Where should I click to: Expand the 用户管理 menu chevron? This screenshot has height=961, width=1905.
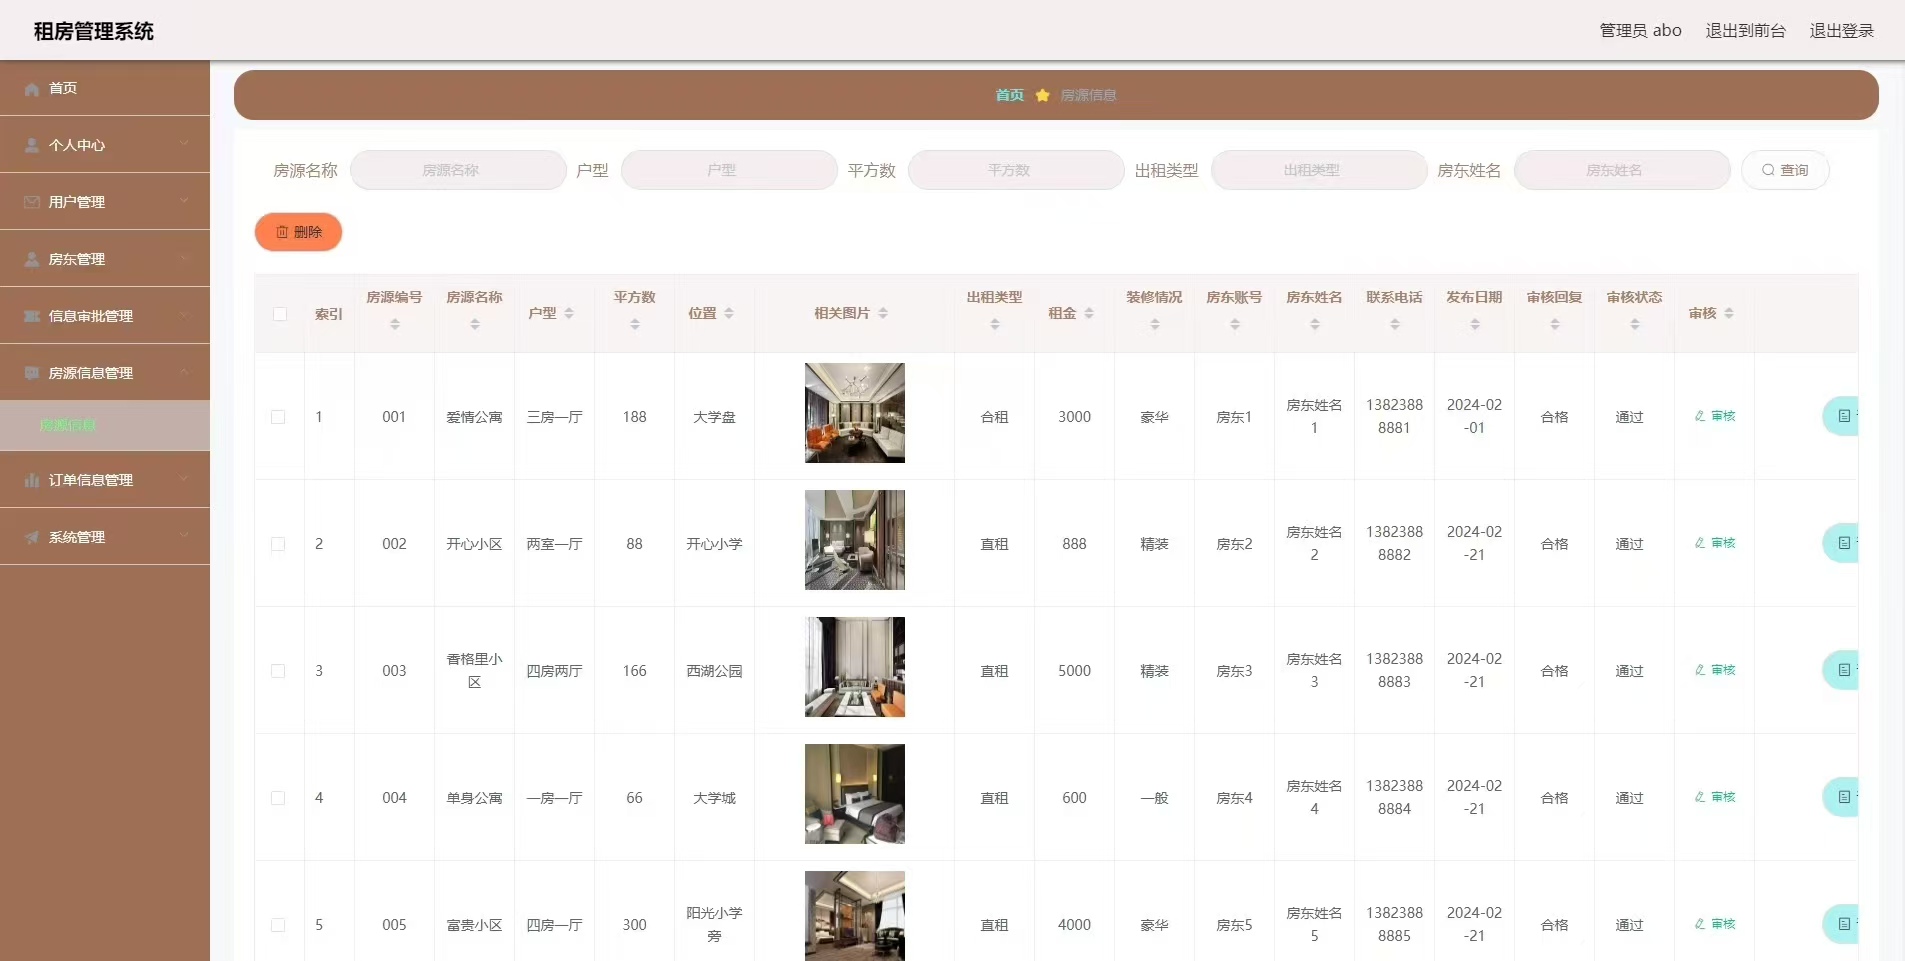184,201
